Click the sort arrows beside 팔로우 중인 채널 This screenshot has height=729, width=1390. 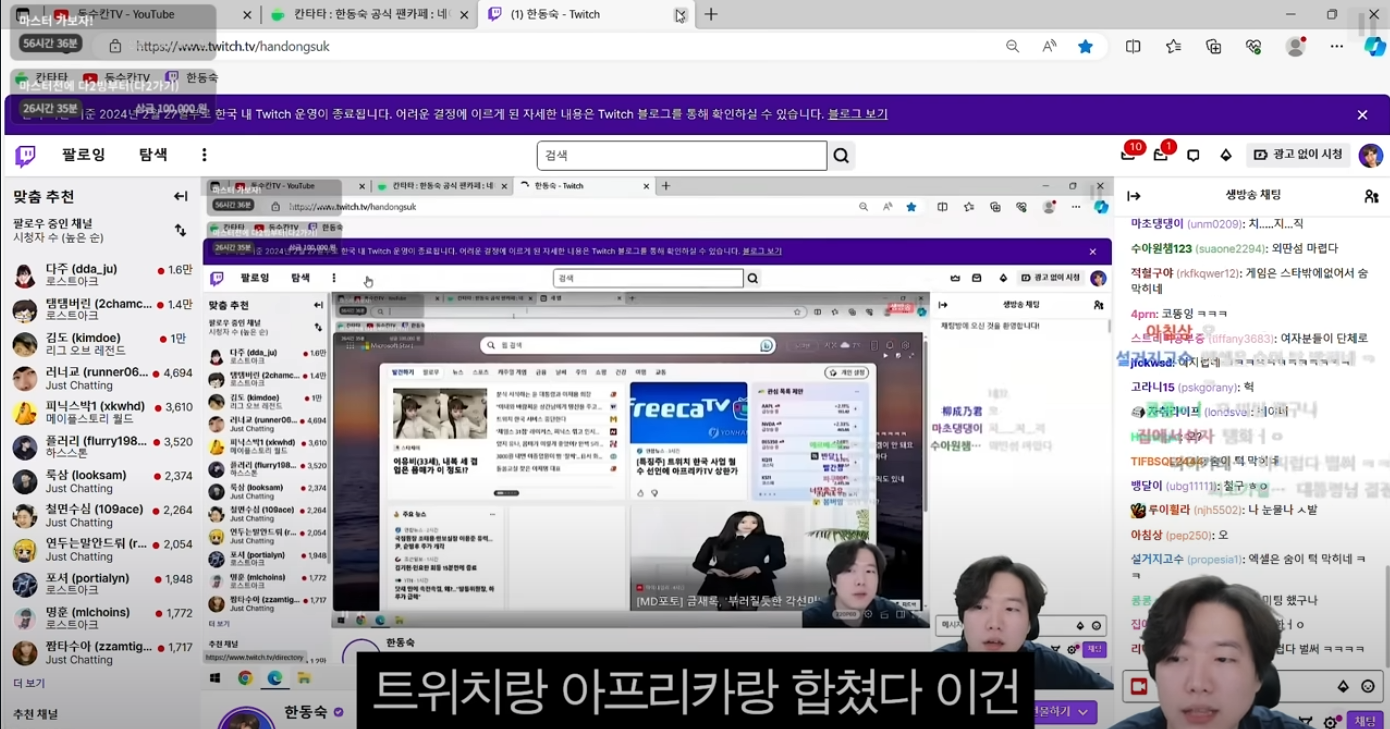click(x=180, y=230)
